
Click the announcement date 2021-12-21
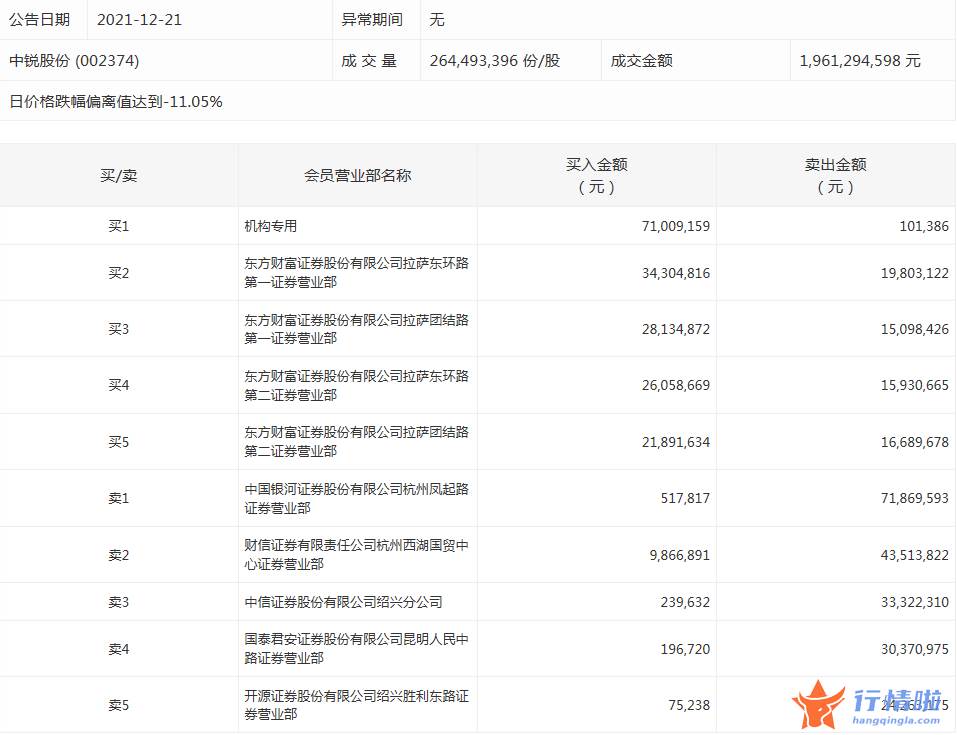coord(139,20)
